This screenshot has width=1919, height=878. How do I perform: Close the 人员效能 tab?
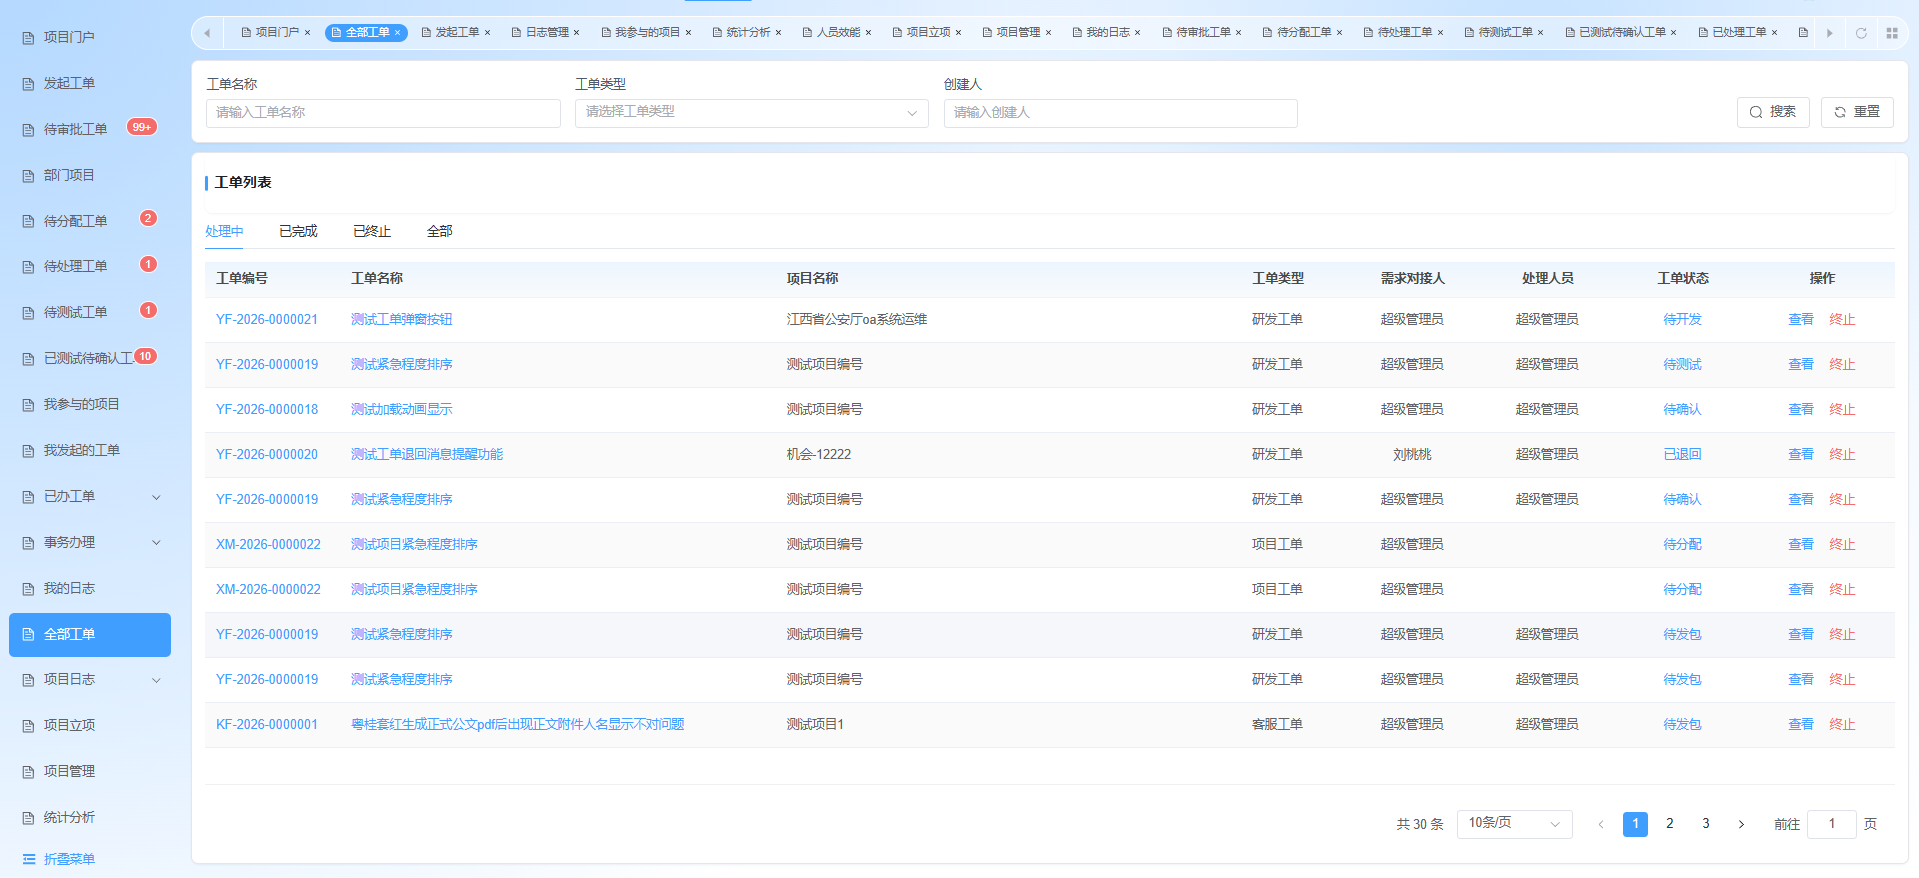point(868,33)
